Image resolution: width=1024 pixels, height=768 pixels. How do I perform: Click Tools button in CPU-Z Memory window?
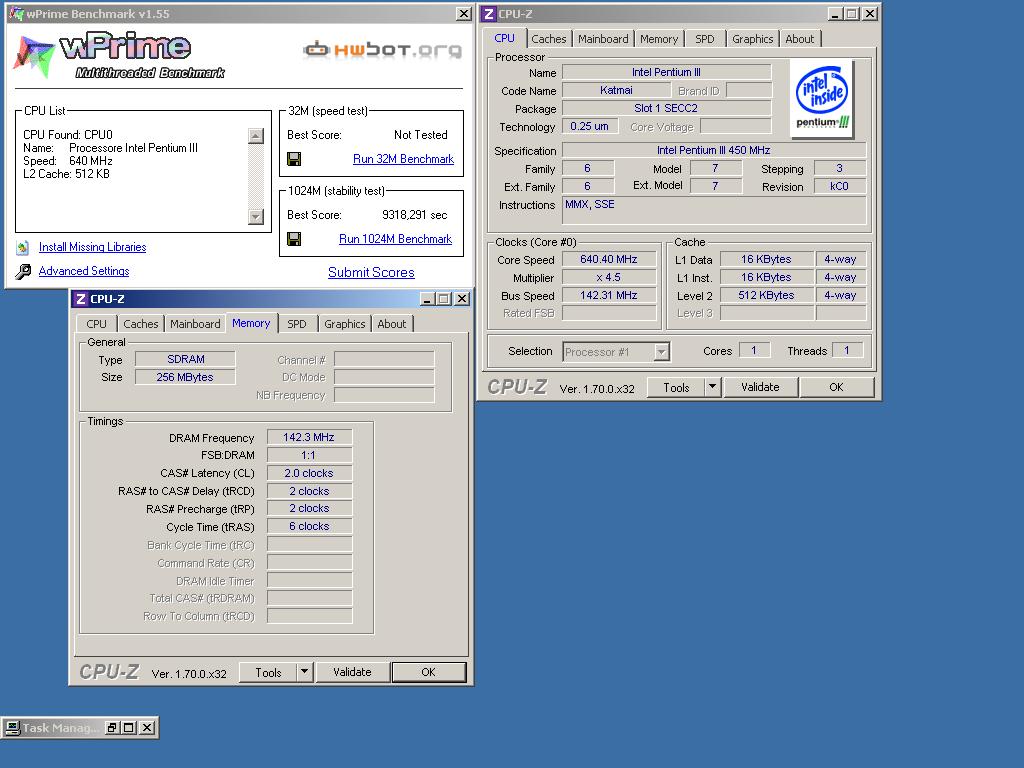pos(268,672)
